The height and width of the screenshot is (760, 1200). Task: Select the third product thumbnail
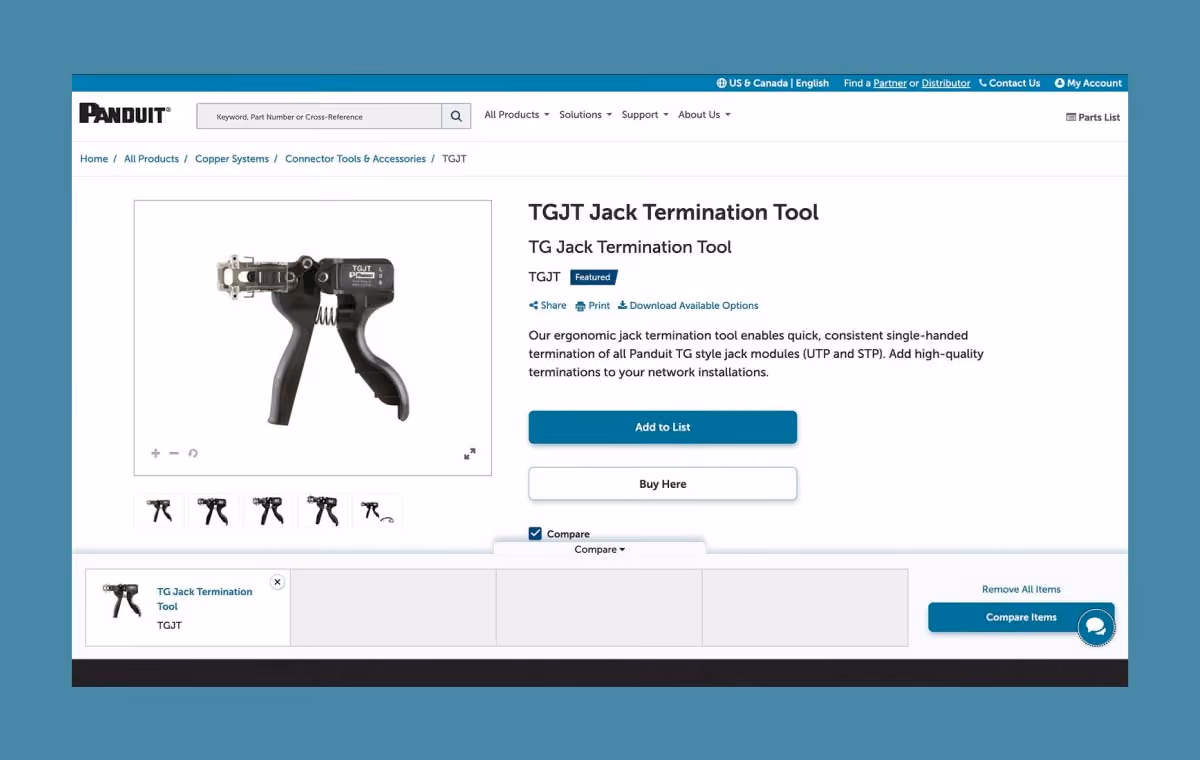[268, 510]
